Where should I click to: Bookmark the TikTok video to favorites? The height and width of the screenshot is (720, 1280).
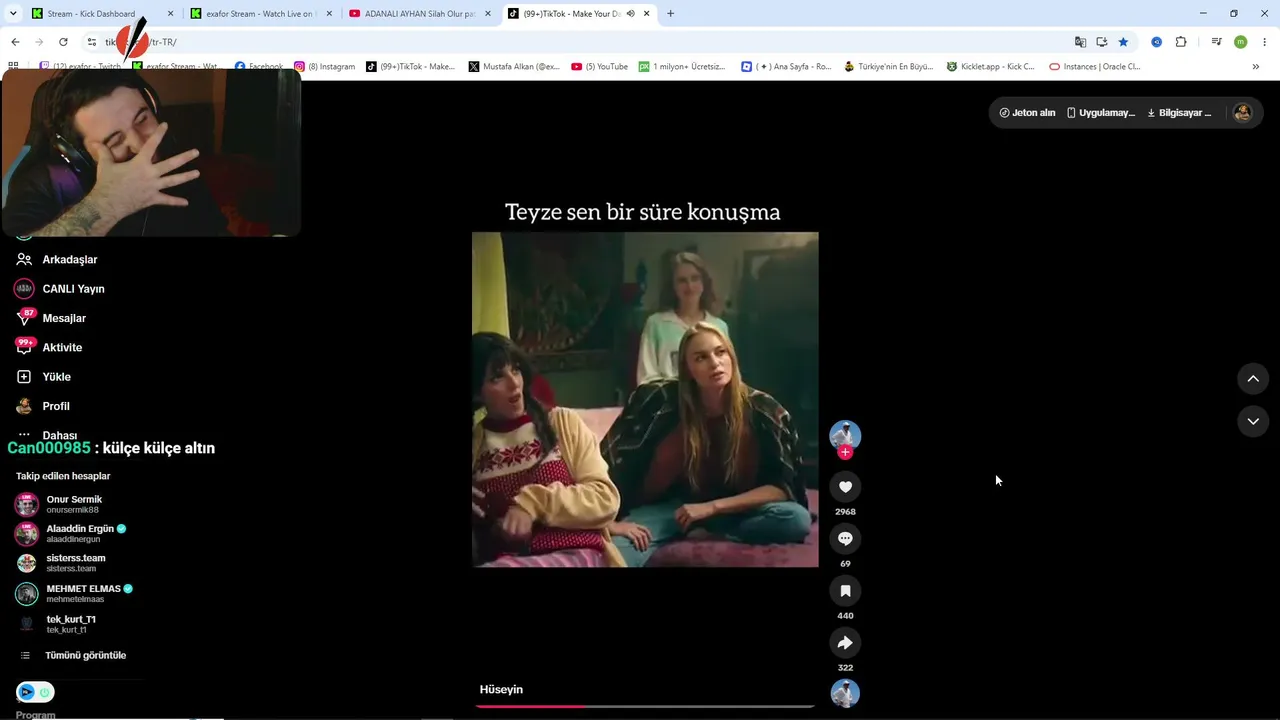[x=845, y=591]
